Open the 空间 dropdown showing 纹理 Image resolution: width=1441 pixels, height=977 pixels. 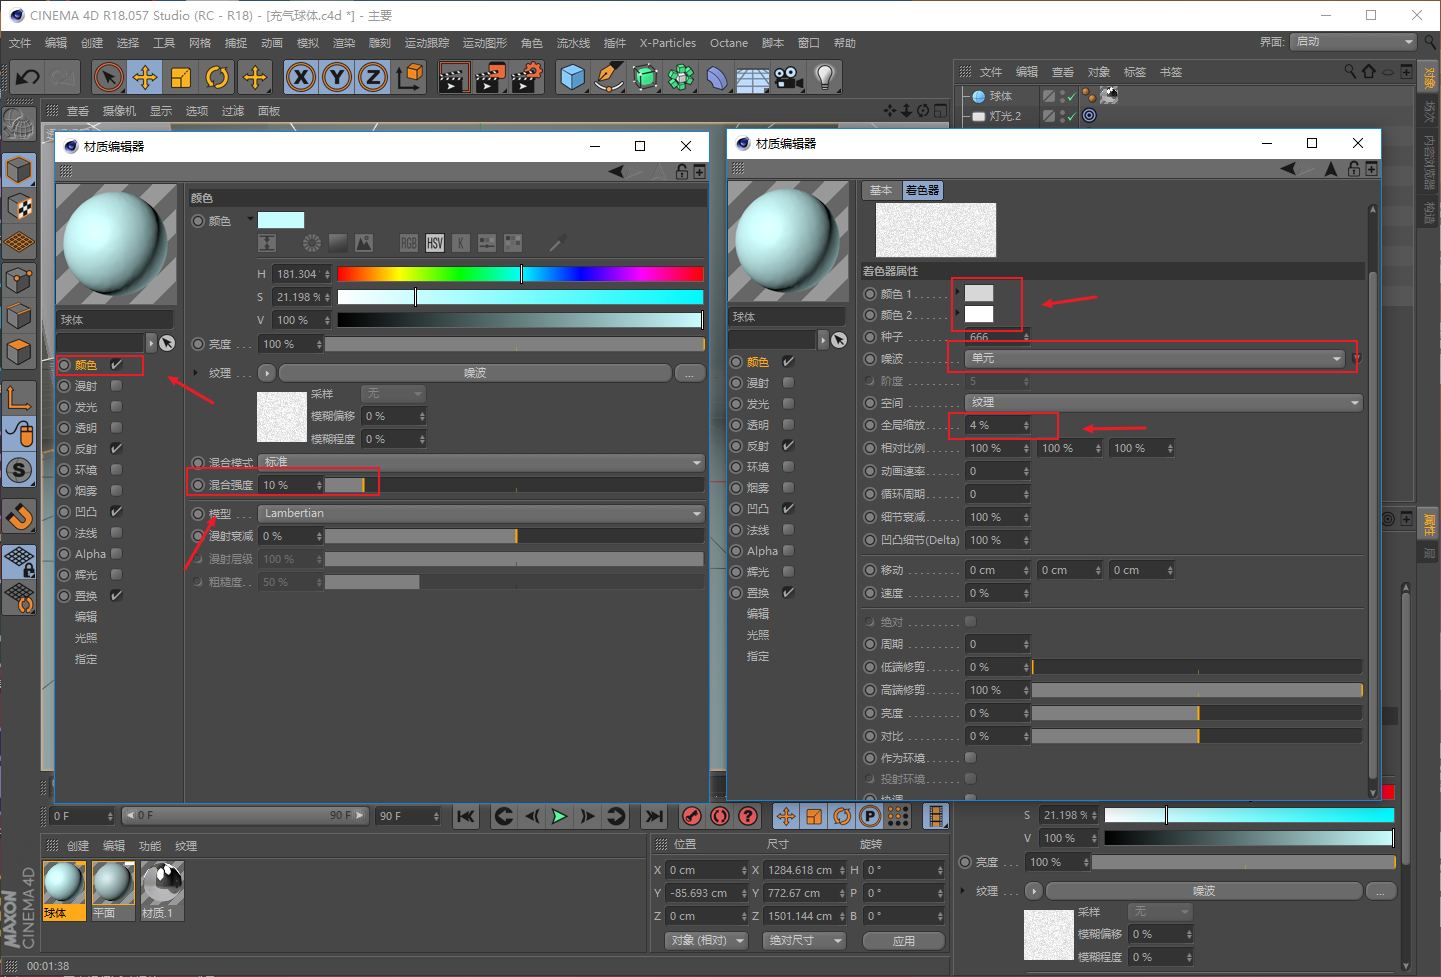1164,402
